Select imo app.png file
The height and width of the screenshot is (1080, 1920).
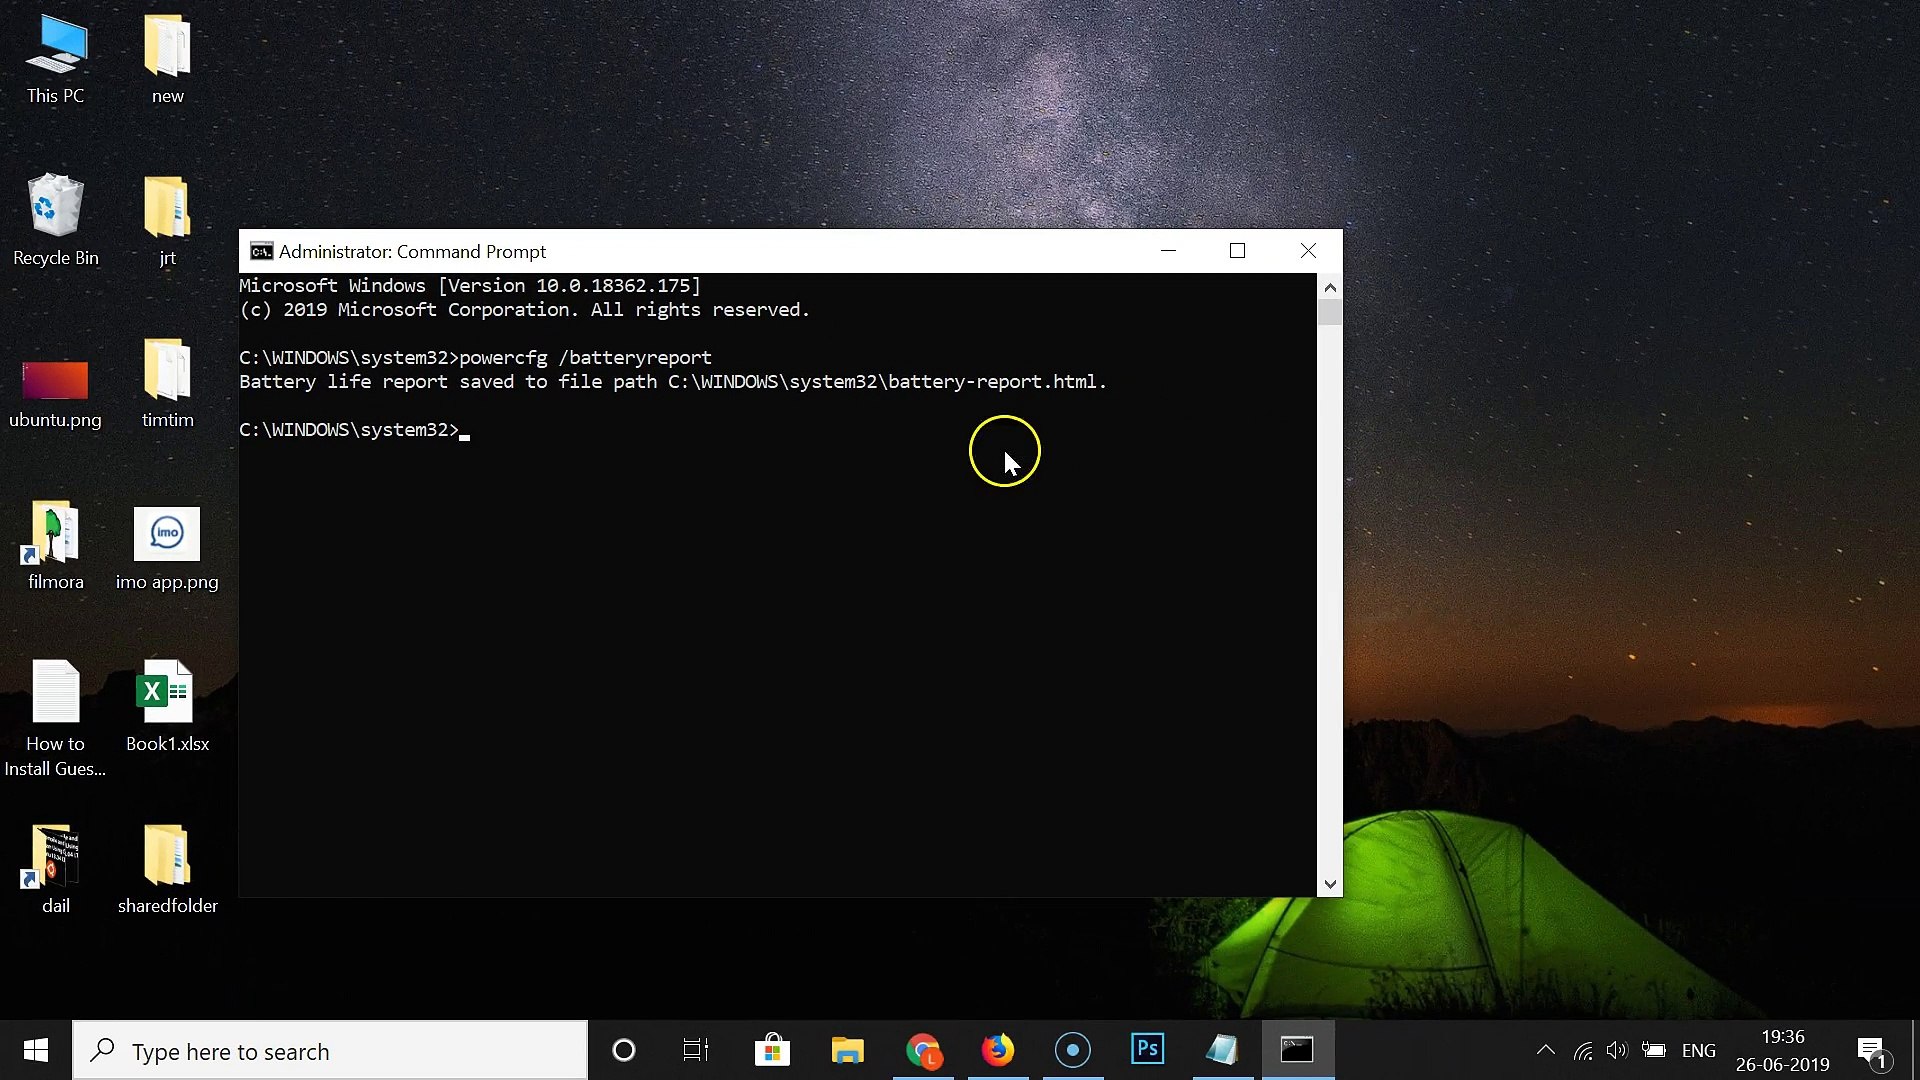[x=167, y=548]
